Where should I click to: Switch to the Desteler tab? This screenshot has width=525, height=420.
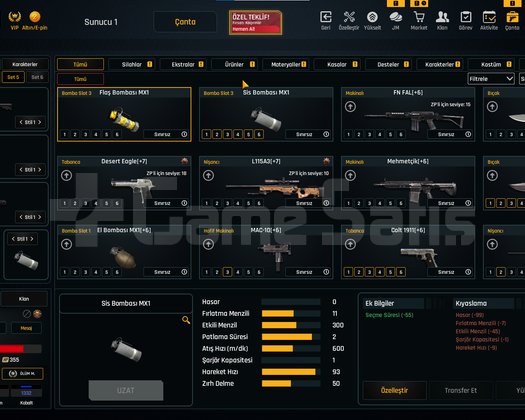pyautogui.click(x=388, y=64)
